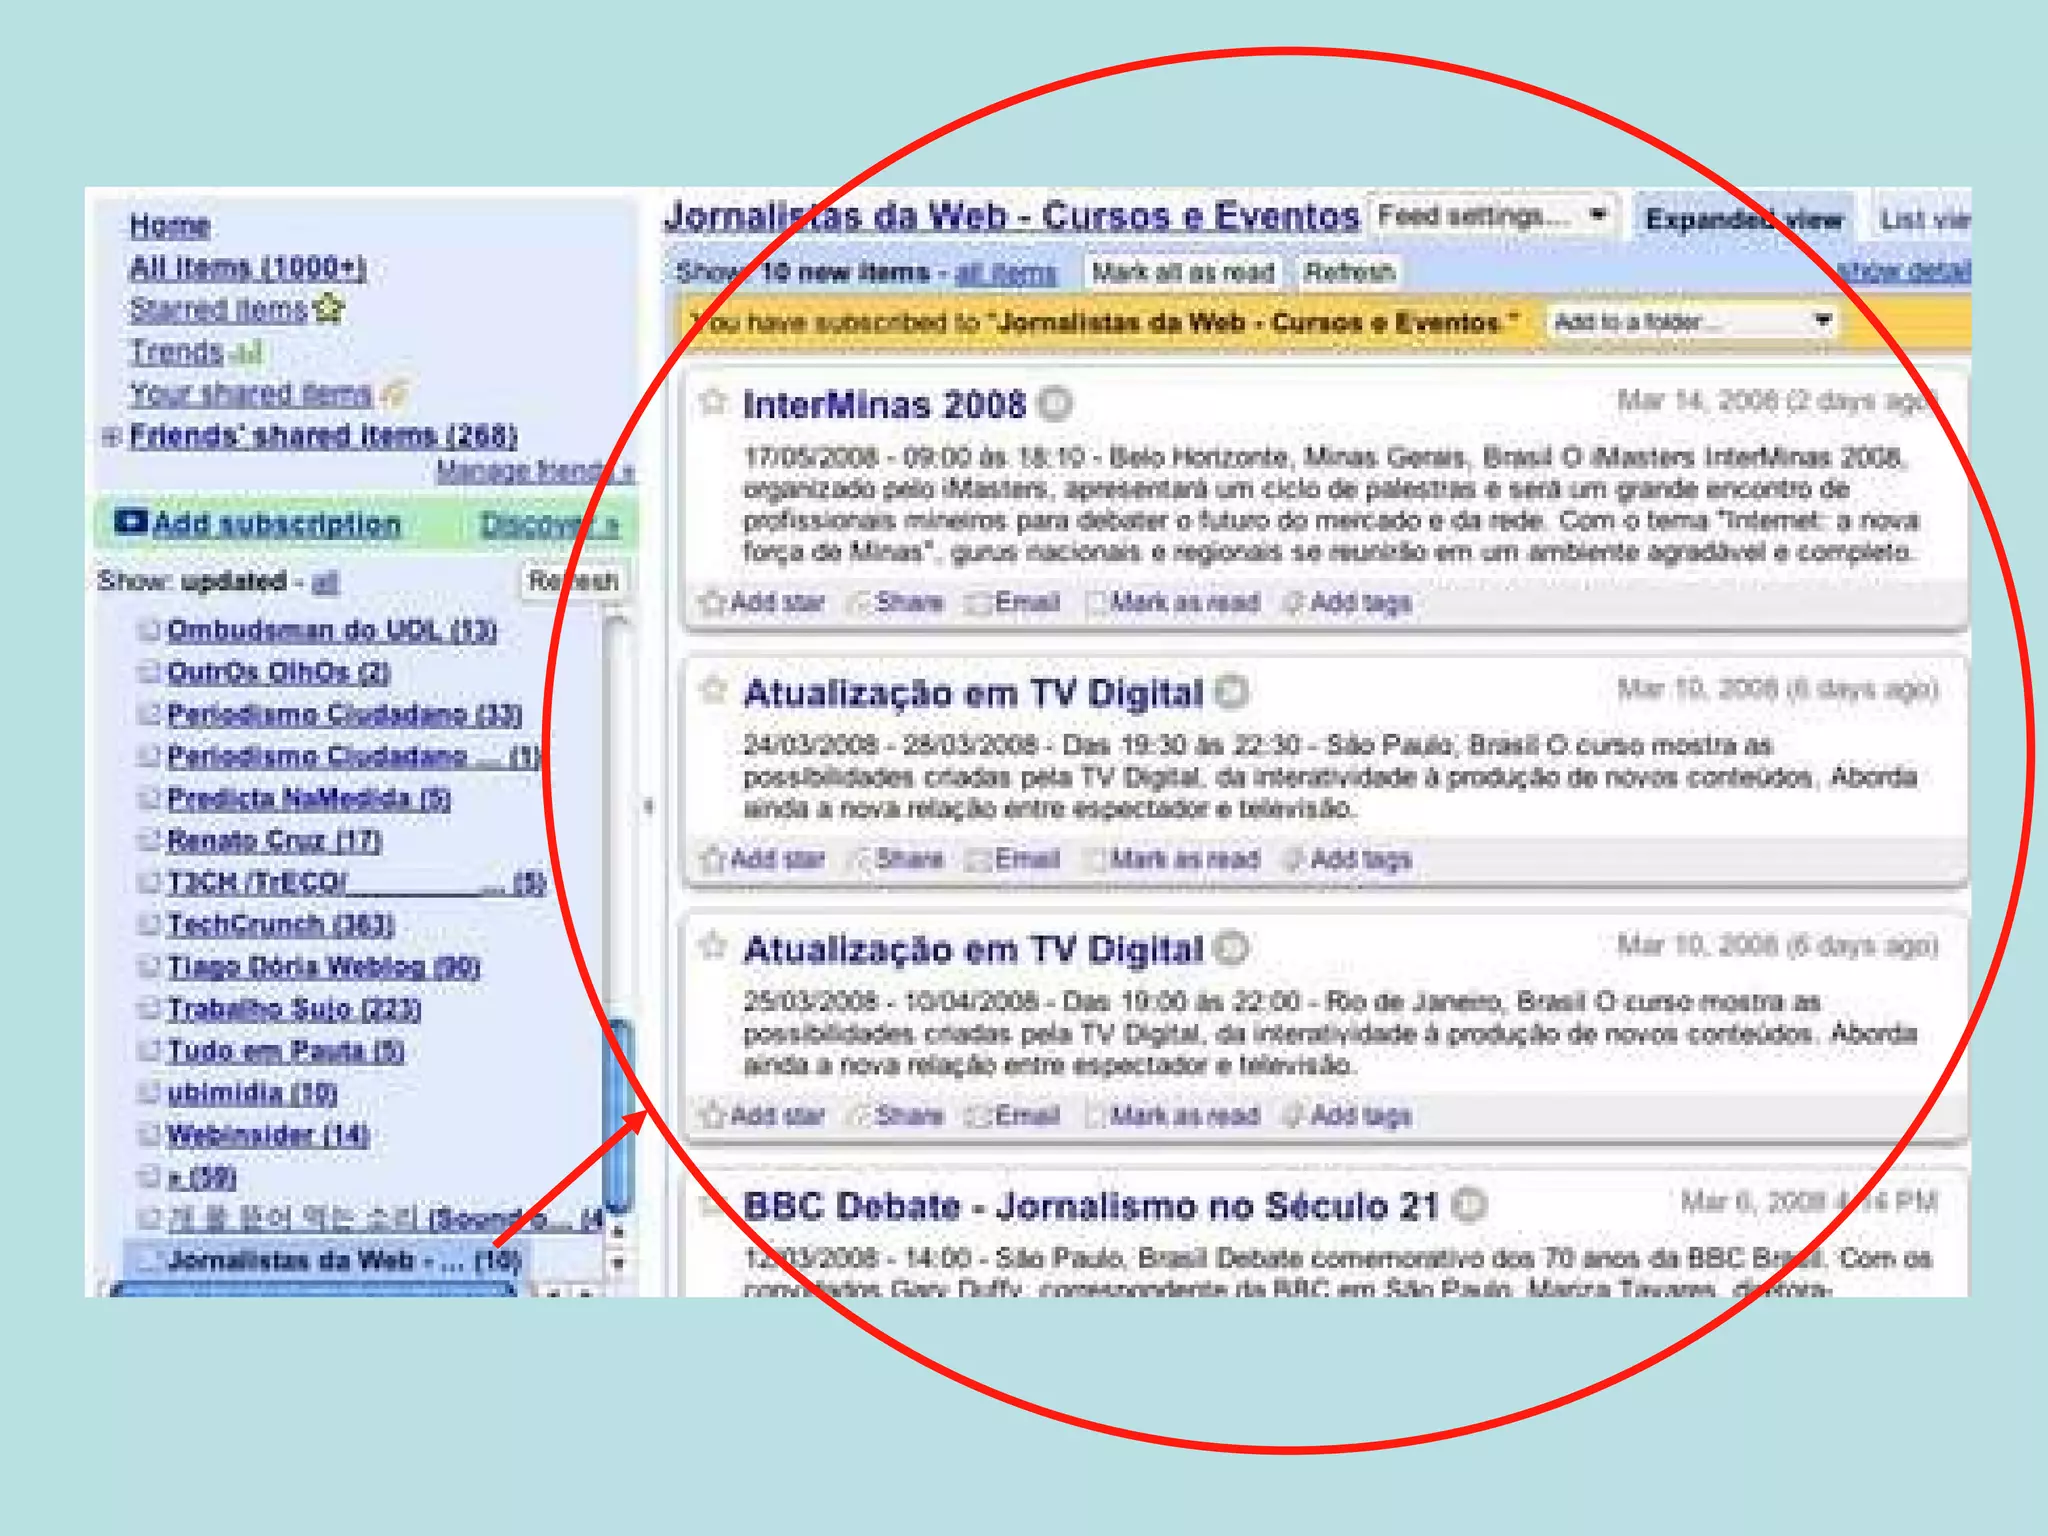This screenshot has height=1536, width=2048.
Task: Check Mark as read under InterMinas 2008
Action: (x=1098, y=603)
